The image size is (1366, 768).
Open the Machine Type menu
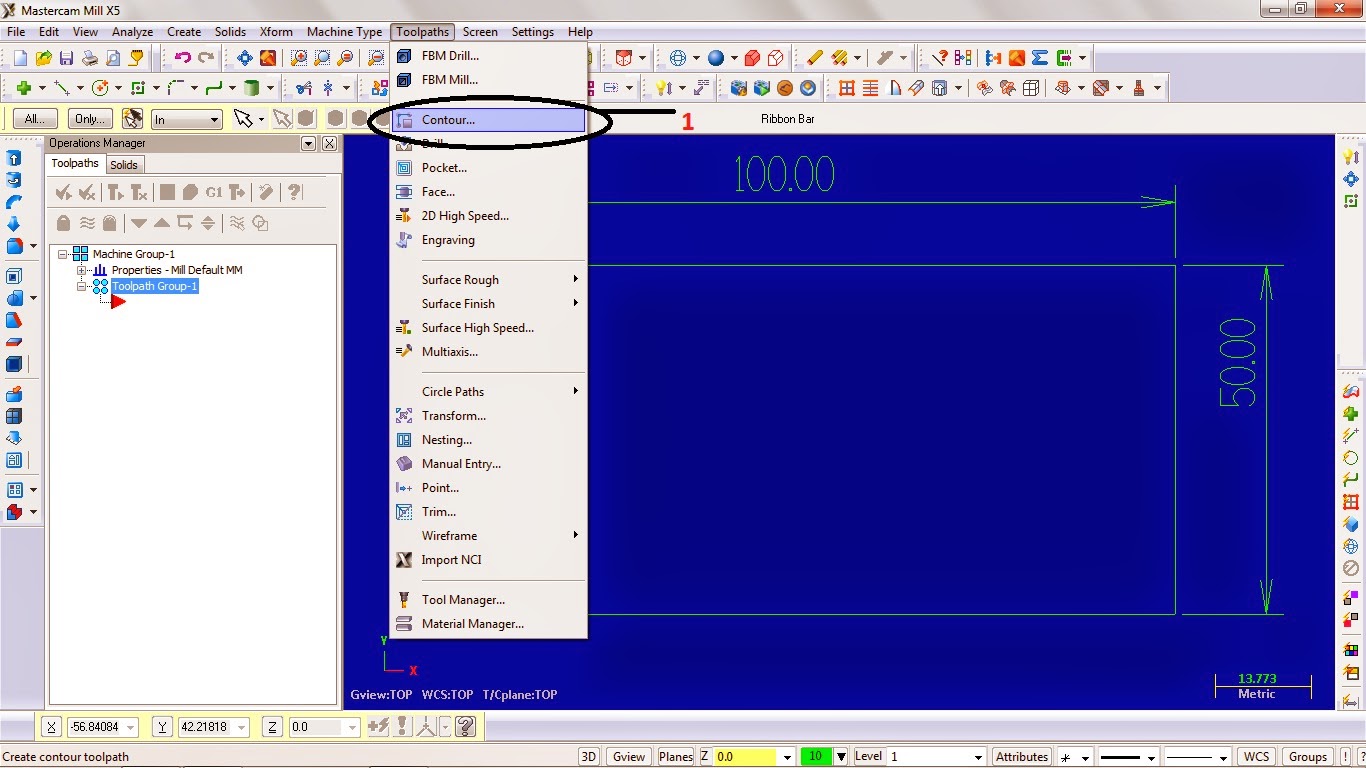[x=344, y=32]
